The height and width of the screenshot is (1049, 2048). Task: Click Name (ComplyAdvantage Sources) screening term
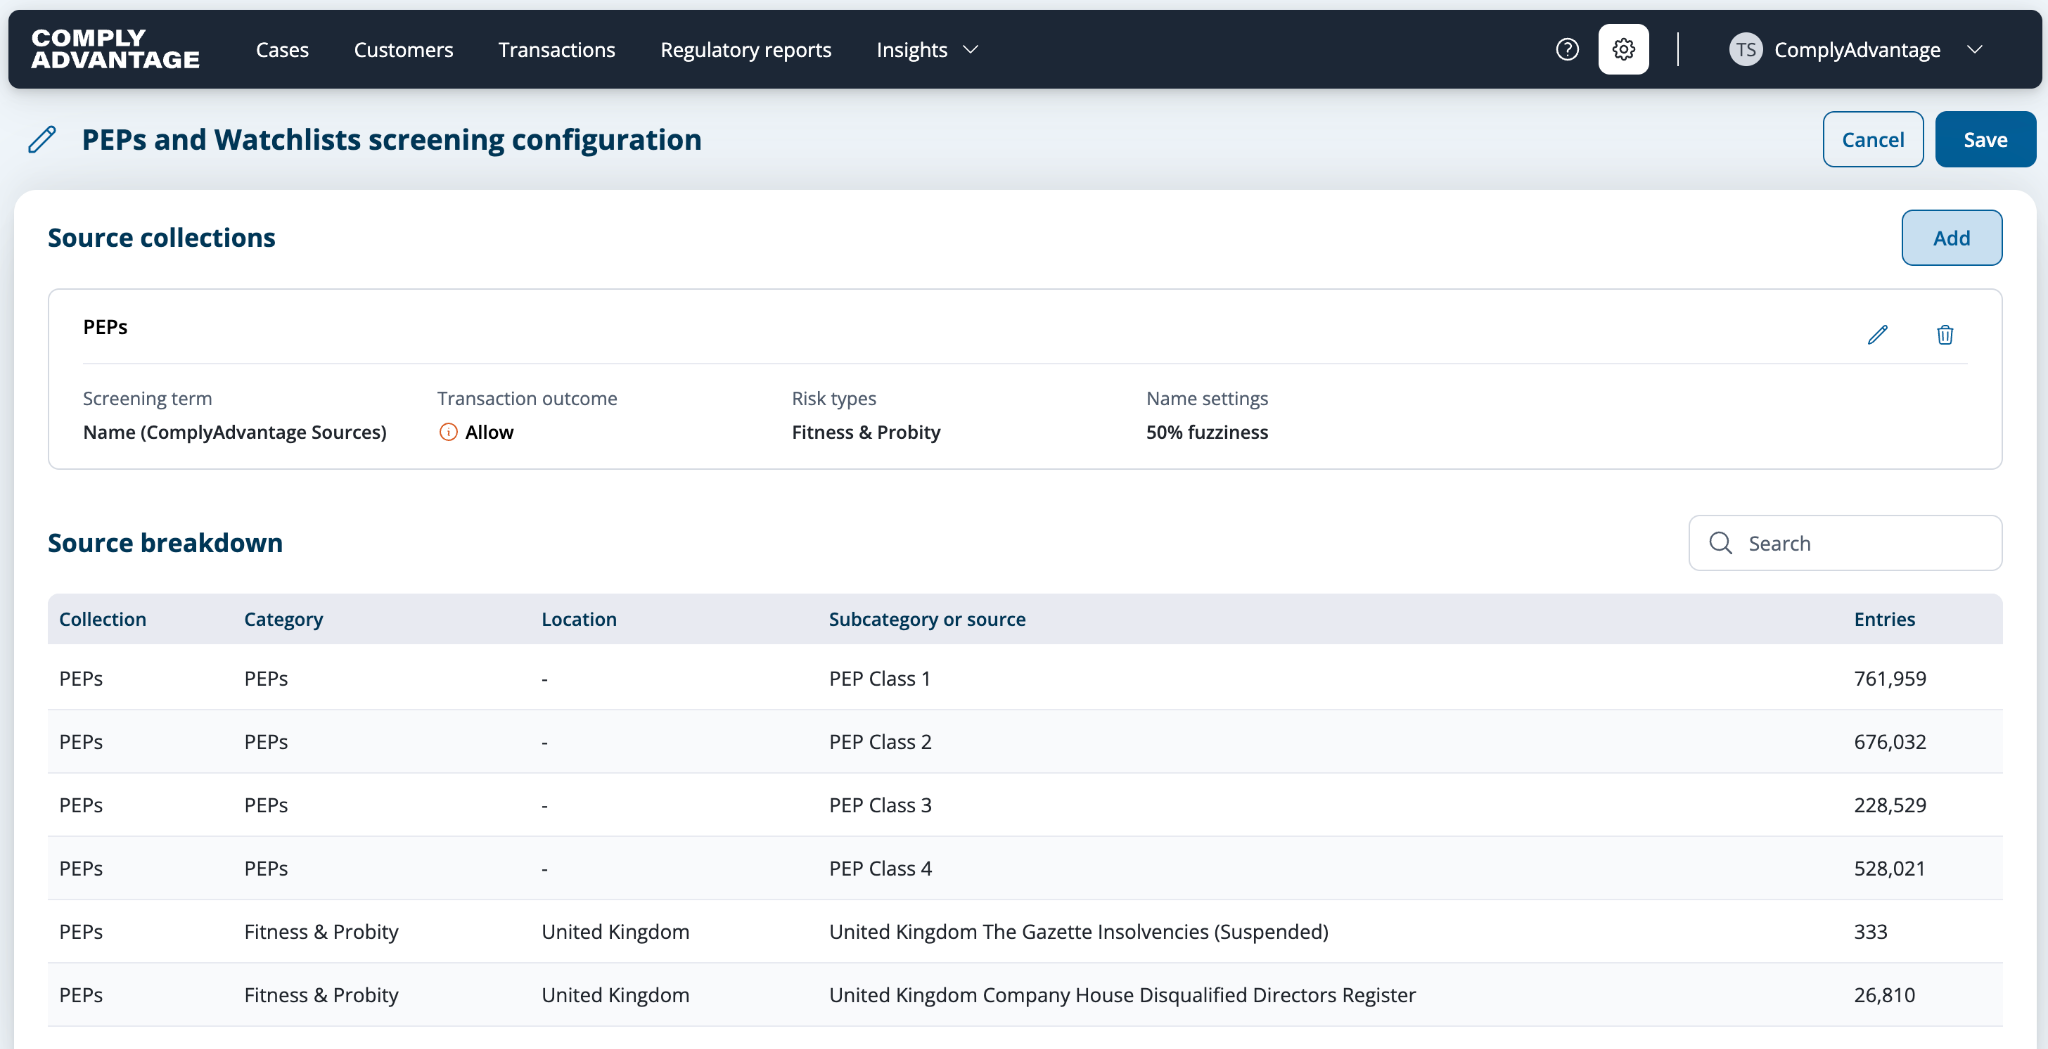point(235,432)
